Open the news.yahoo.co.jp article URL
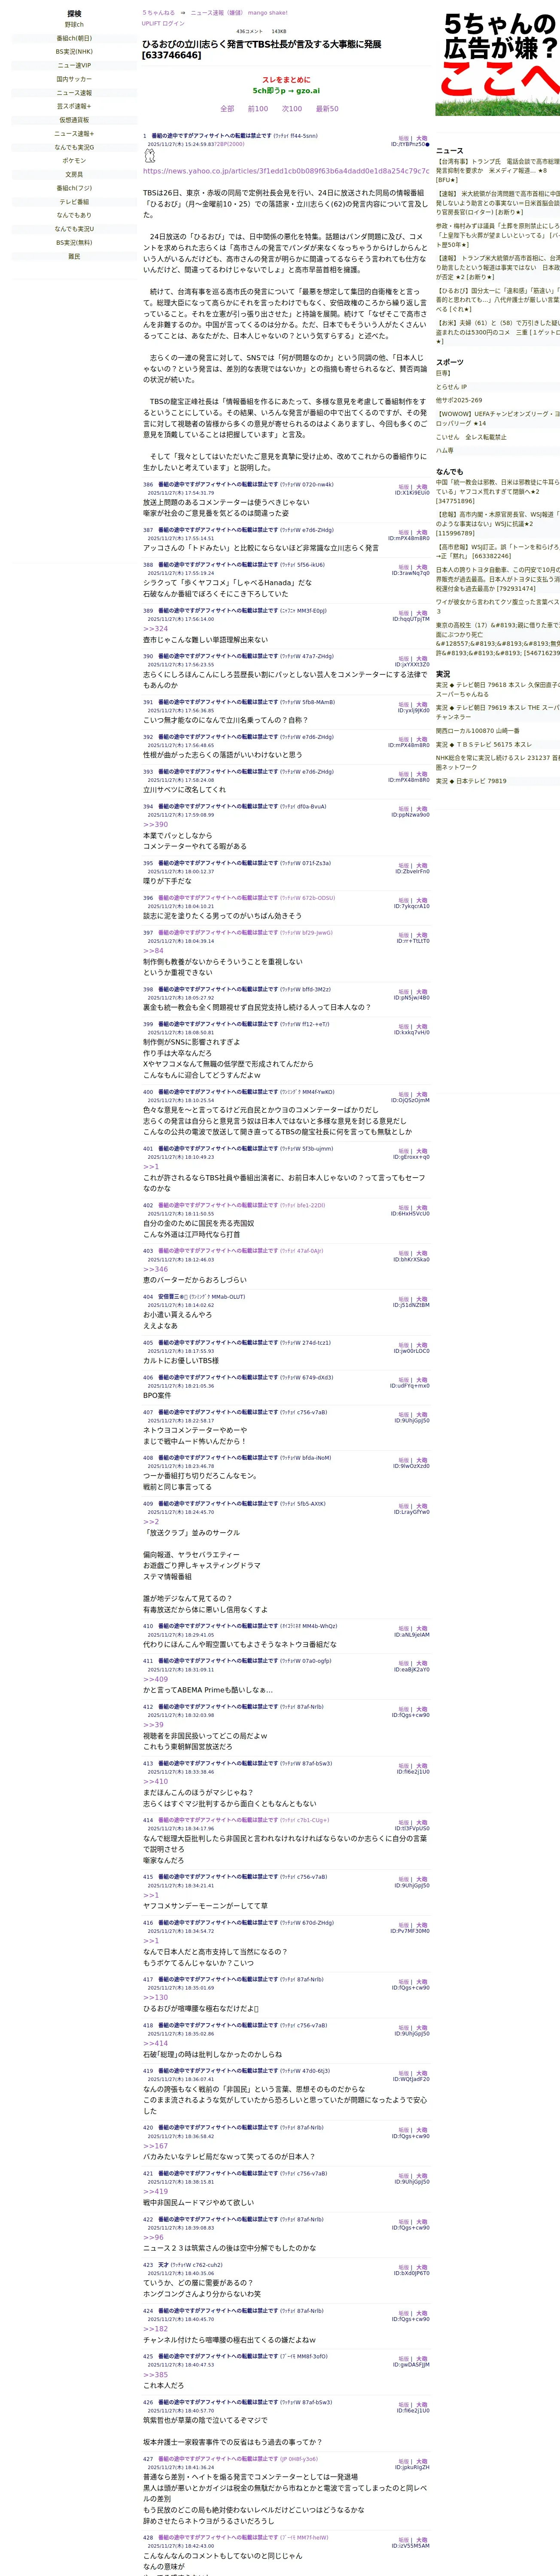 [x=286, y=171]
